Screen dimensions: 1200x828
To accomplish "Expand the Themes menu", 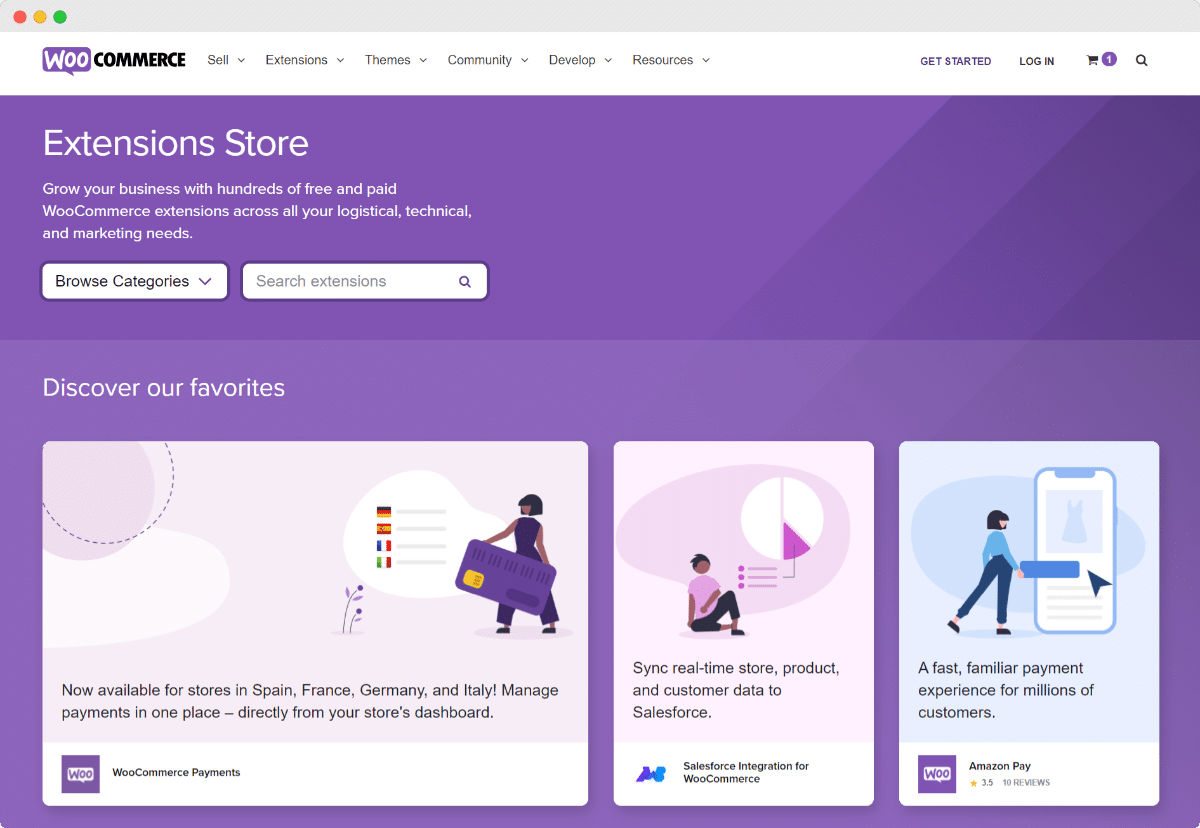I will (396, 60).
